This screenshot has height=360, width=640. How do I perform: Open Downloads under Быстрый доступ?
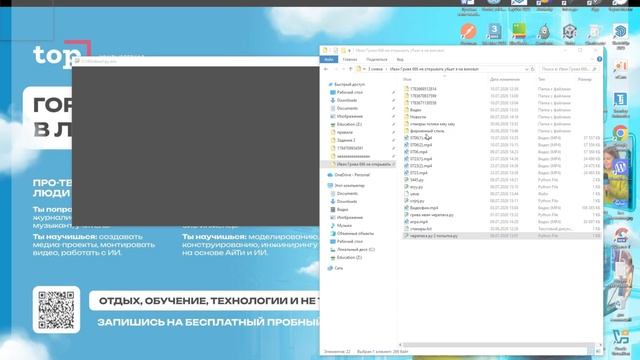[347, 100]
